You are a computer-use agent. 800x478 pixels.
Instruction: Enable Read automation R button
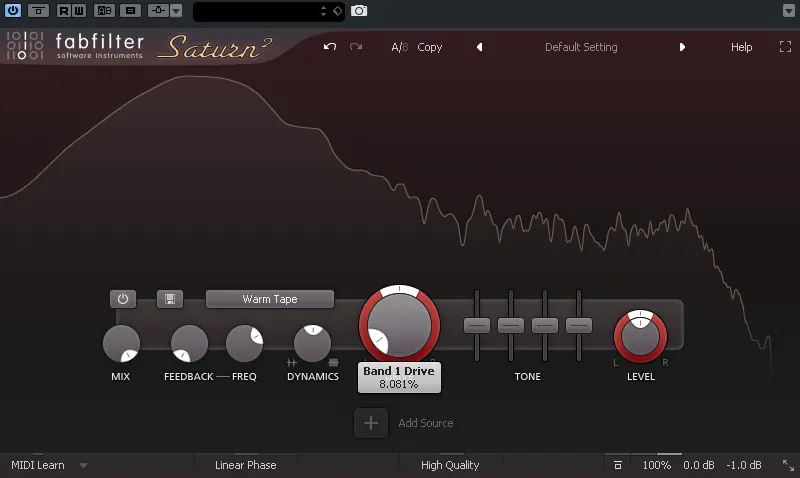pos(63,10)
